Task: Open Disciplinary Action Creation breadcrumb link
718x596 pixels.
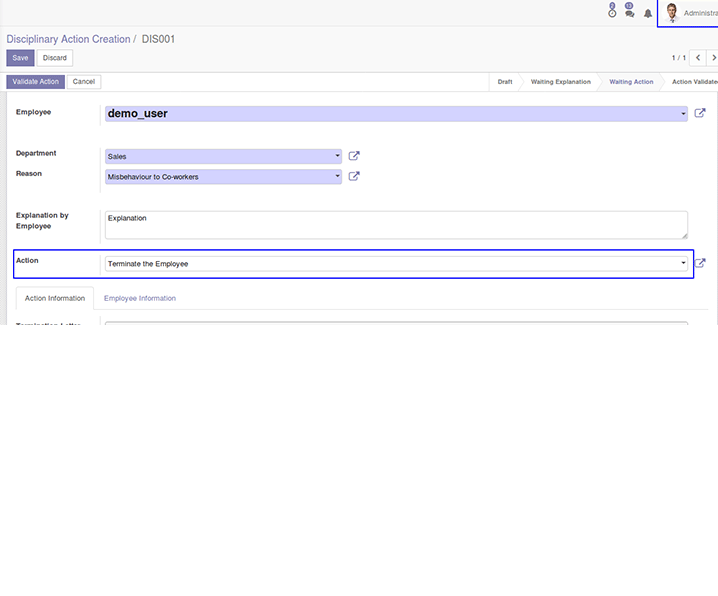Action: 68,39
